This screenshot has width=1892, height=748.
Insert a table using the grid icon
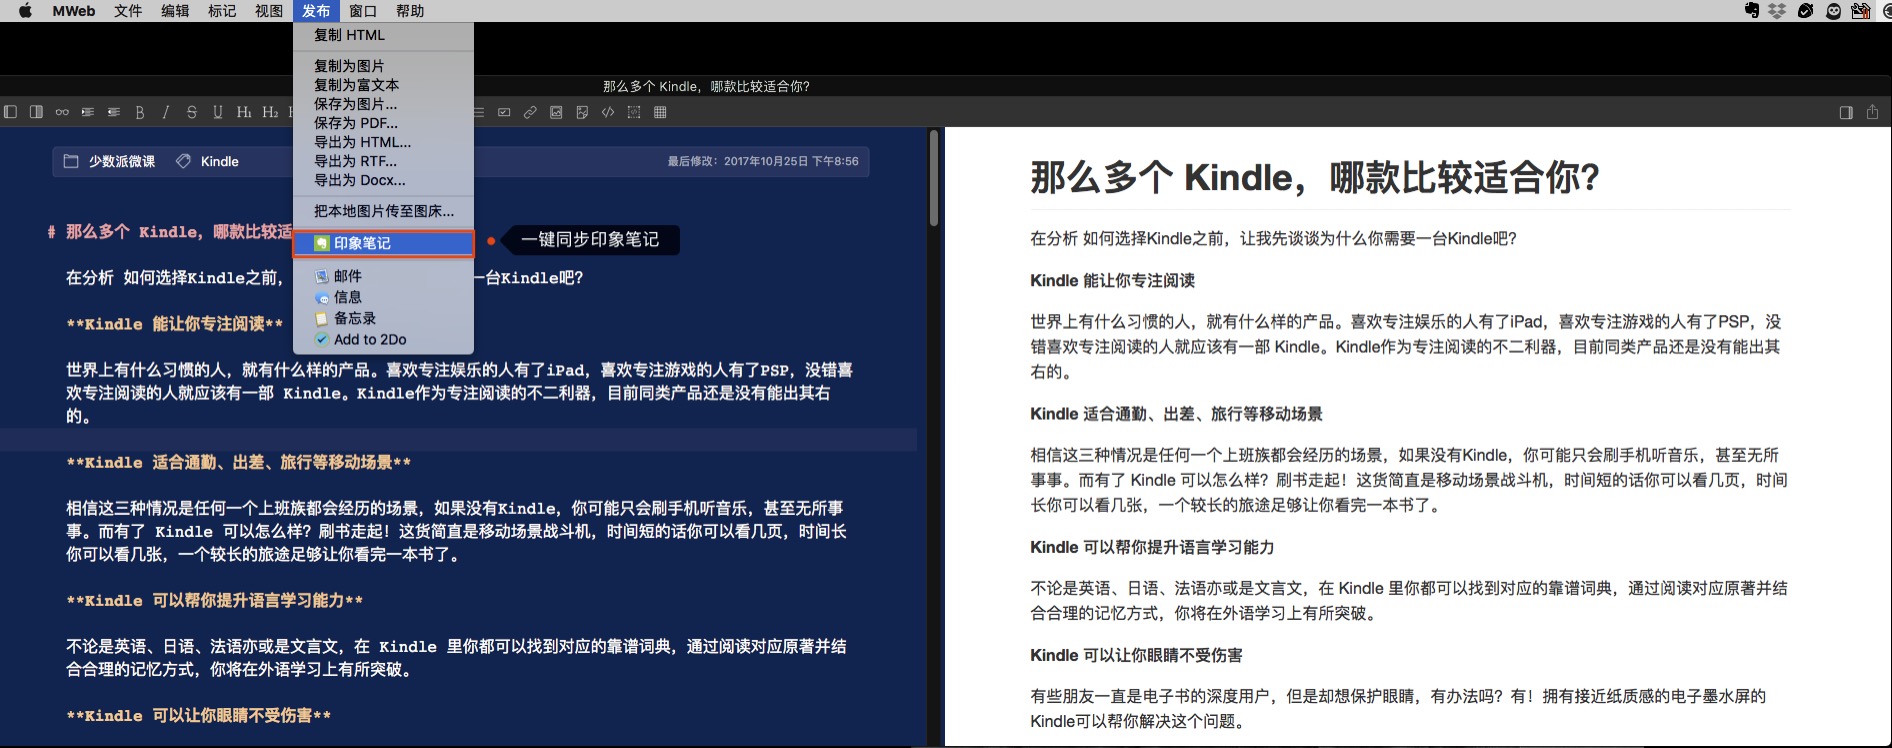click(x=660, y=112)
